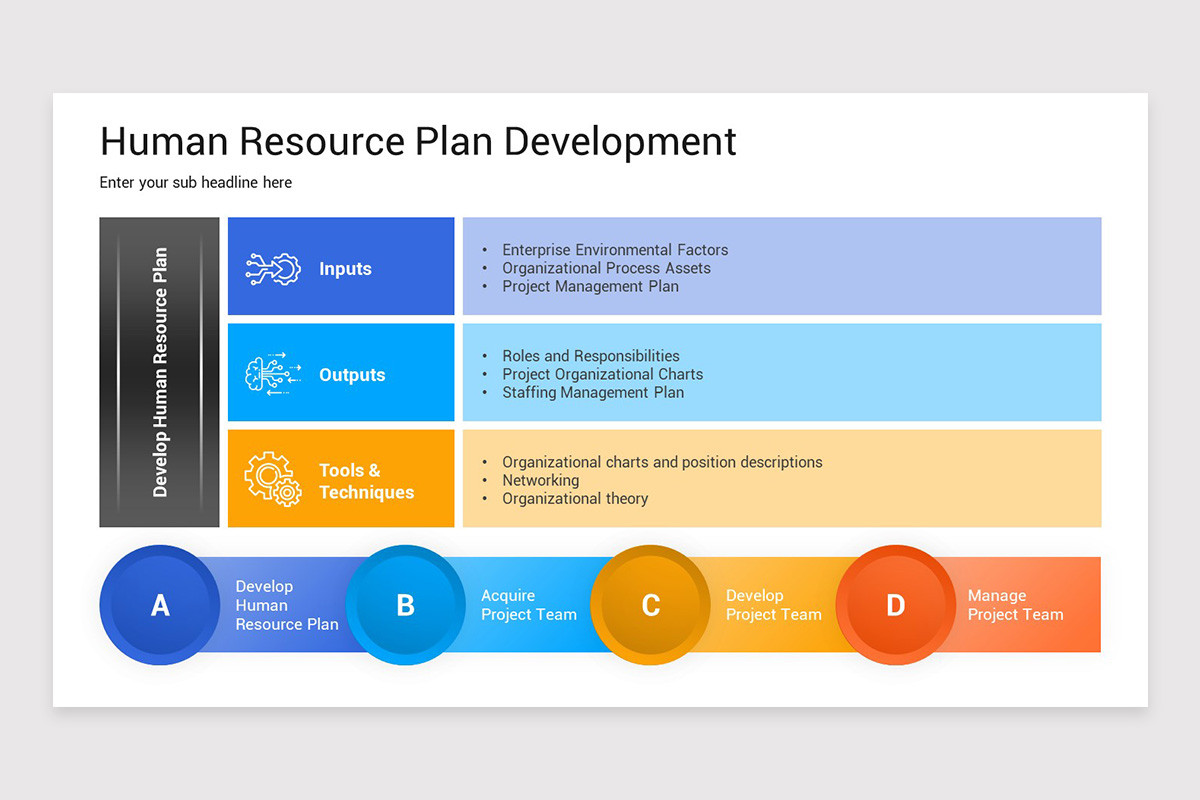Click Acquire Project Team step label
Viewport: 1200px width, 800px height.
click(529, 605)
